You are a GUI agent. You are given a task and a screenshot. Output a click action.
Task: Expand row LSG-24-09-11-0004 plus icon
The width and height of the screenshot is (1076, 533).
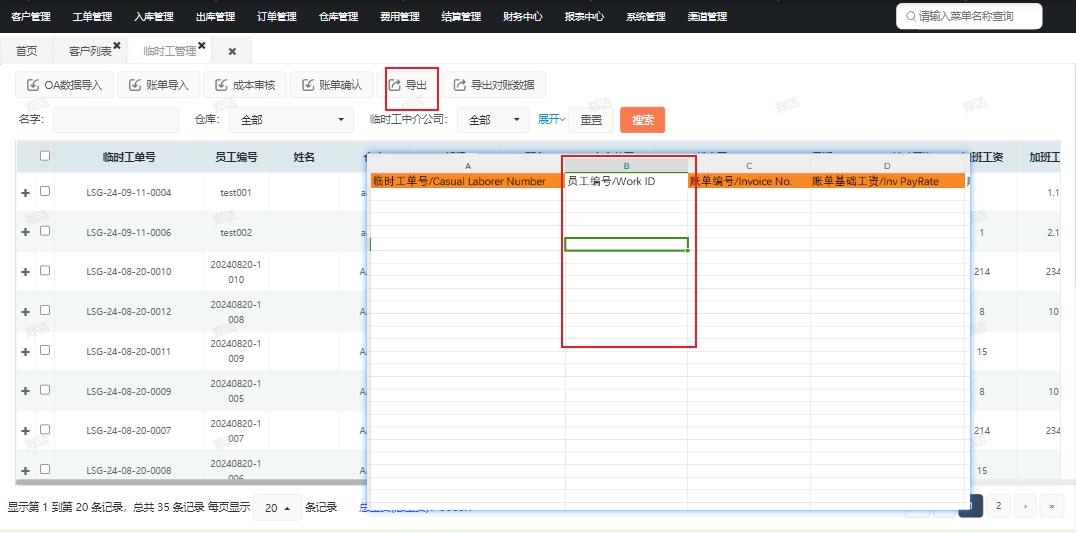pyautogui.click(x=25, y=193)
